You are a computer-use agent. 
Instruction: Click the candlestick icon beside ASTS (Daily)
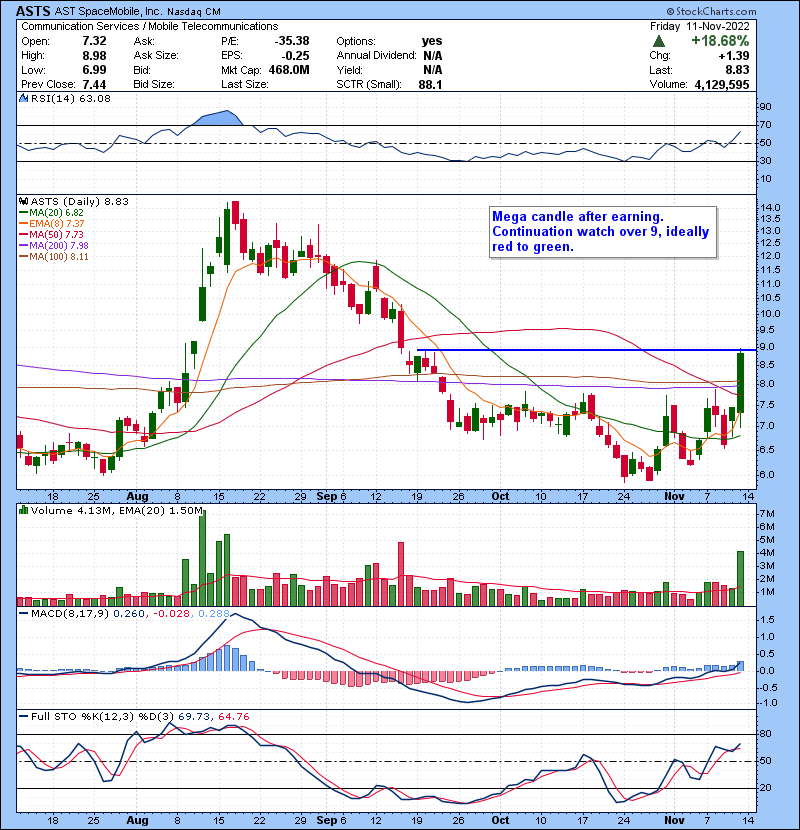pos(24,201)
